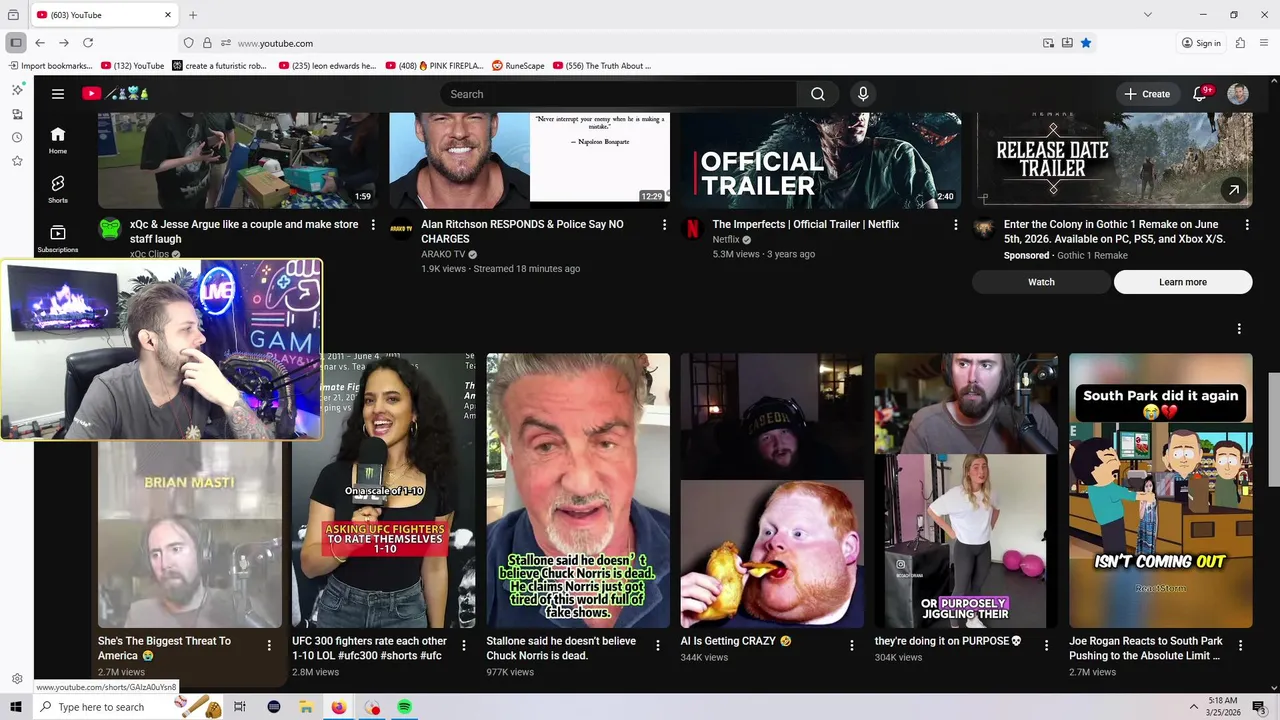The height and width of the screenshot is (720, 1280).
Task: Open options for the Stallone short
Action: tap(657, 646)
